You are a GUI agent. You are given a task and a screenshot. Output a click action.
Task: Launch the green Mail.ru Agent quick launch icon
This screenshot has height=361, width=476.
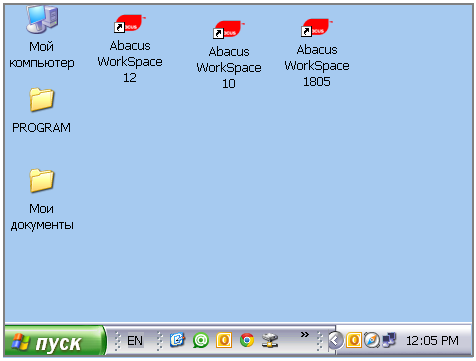pos(201,340)
